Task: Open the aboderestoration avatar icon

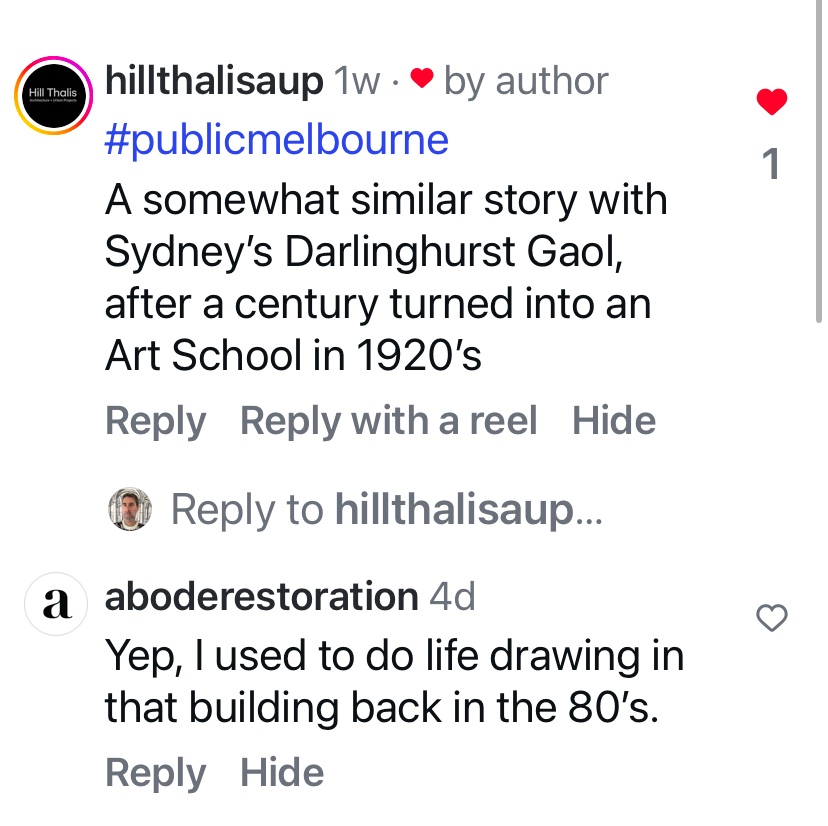Action: pos(58,603)
